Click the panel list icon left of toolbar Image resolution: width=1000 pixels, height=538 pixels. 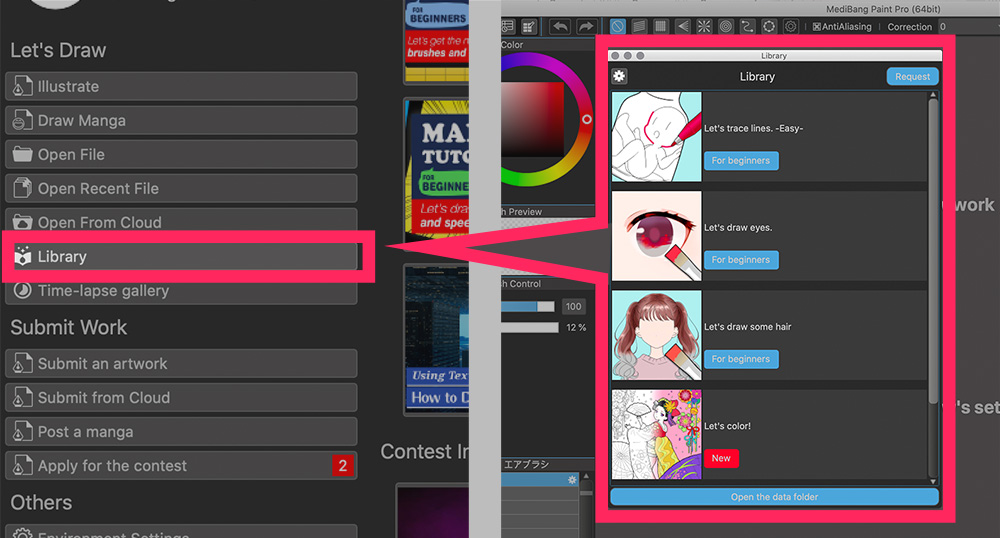pyautogui.click(x=508, y=26)
